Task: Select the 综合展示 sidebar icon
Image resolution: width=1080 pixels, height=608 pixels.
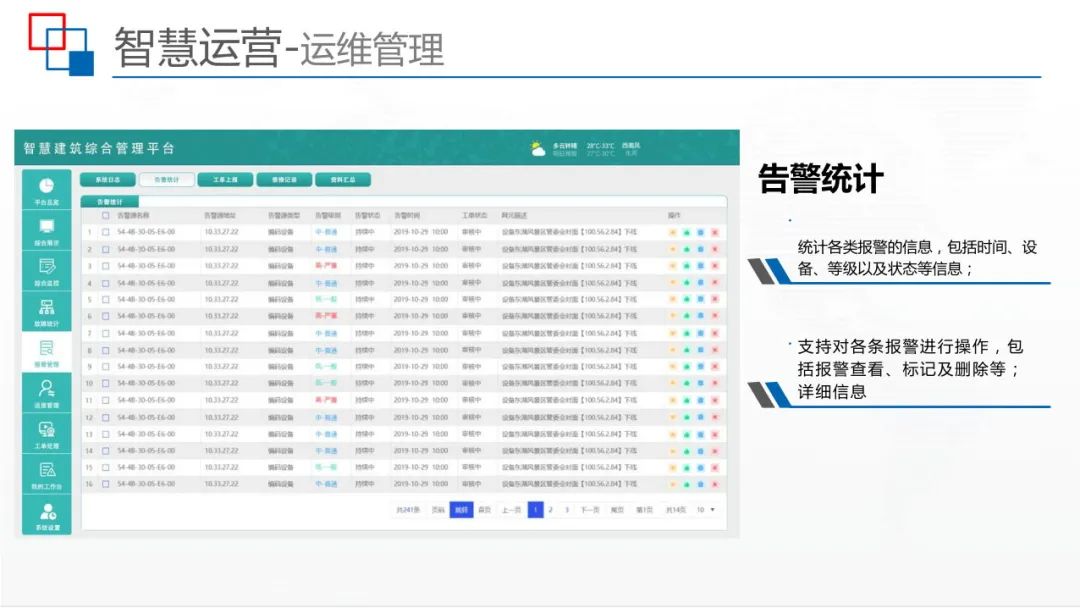Action: click(48, 233)
